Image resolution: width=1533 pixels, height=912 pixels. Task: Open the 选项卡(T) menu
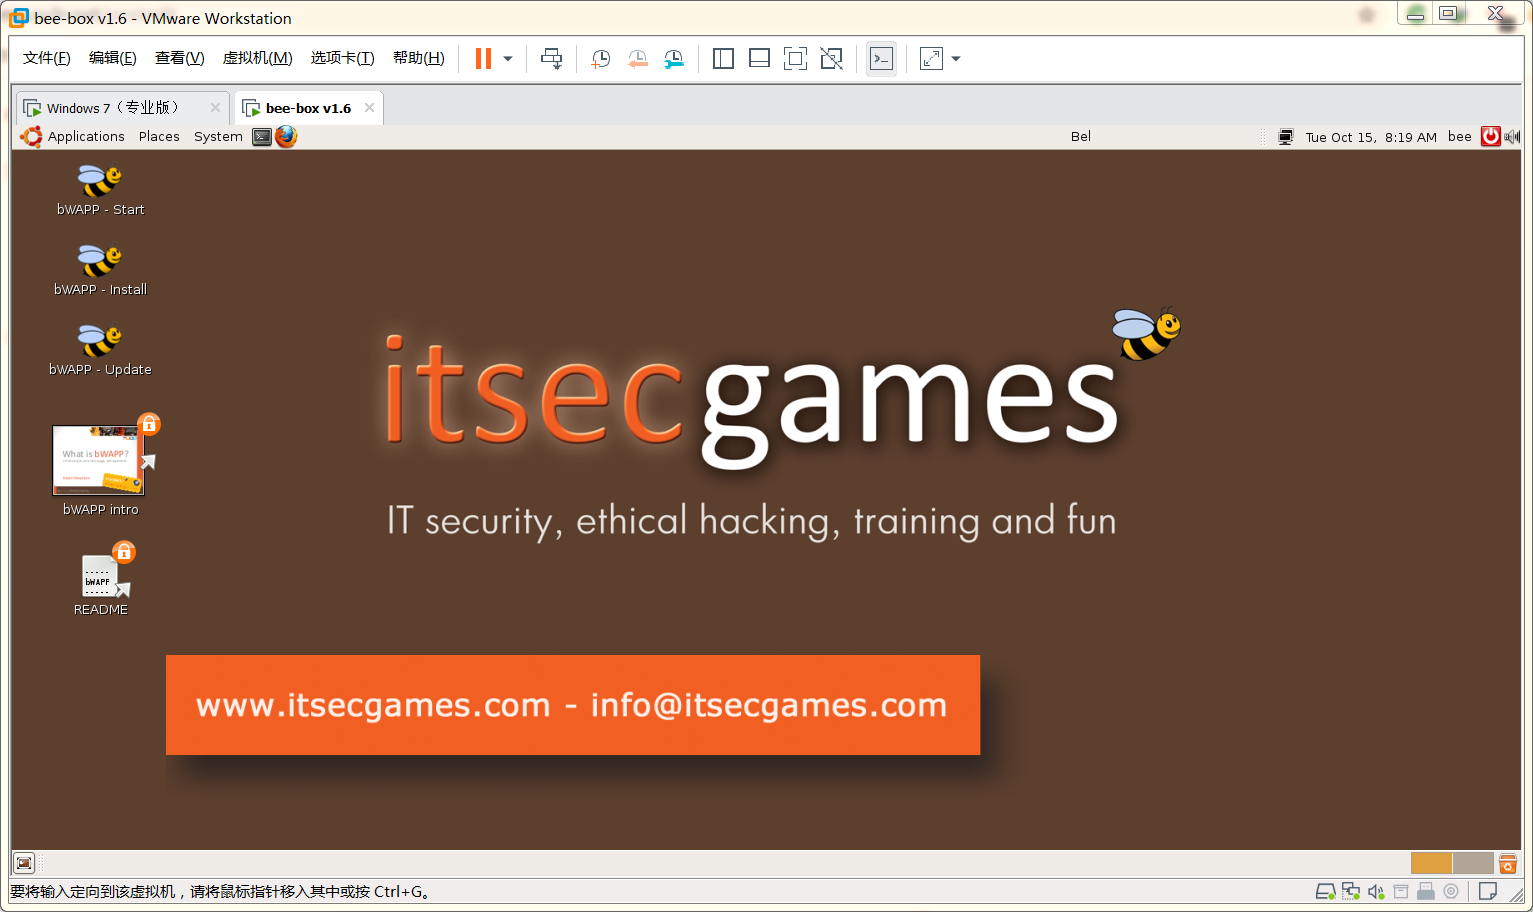pyautogui.click(x=342, y=58)
